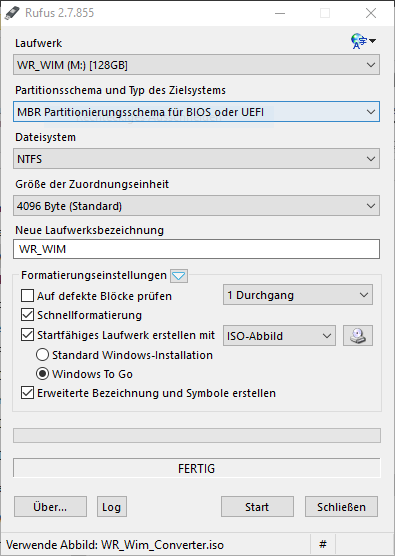The width and height of the screenshot is (395, 556).
Task: Open the Laufwerk drive dropdown
Action: [196, 65]
